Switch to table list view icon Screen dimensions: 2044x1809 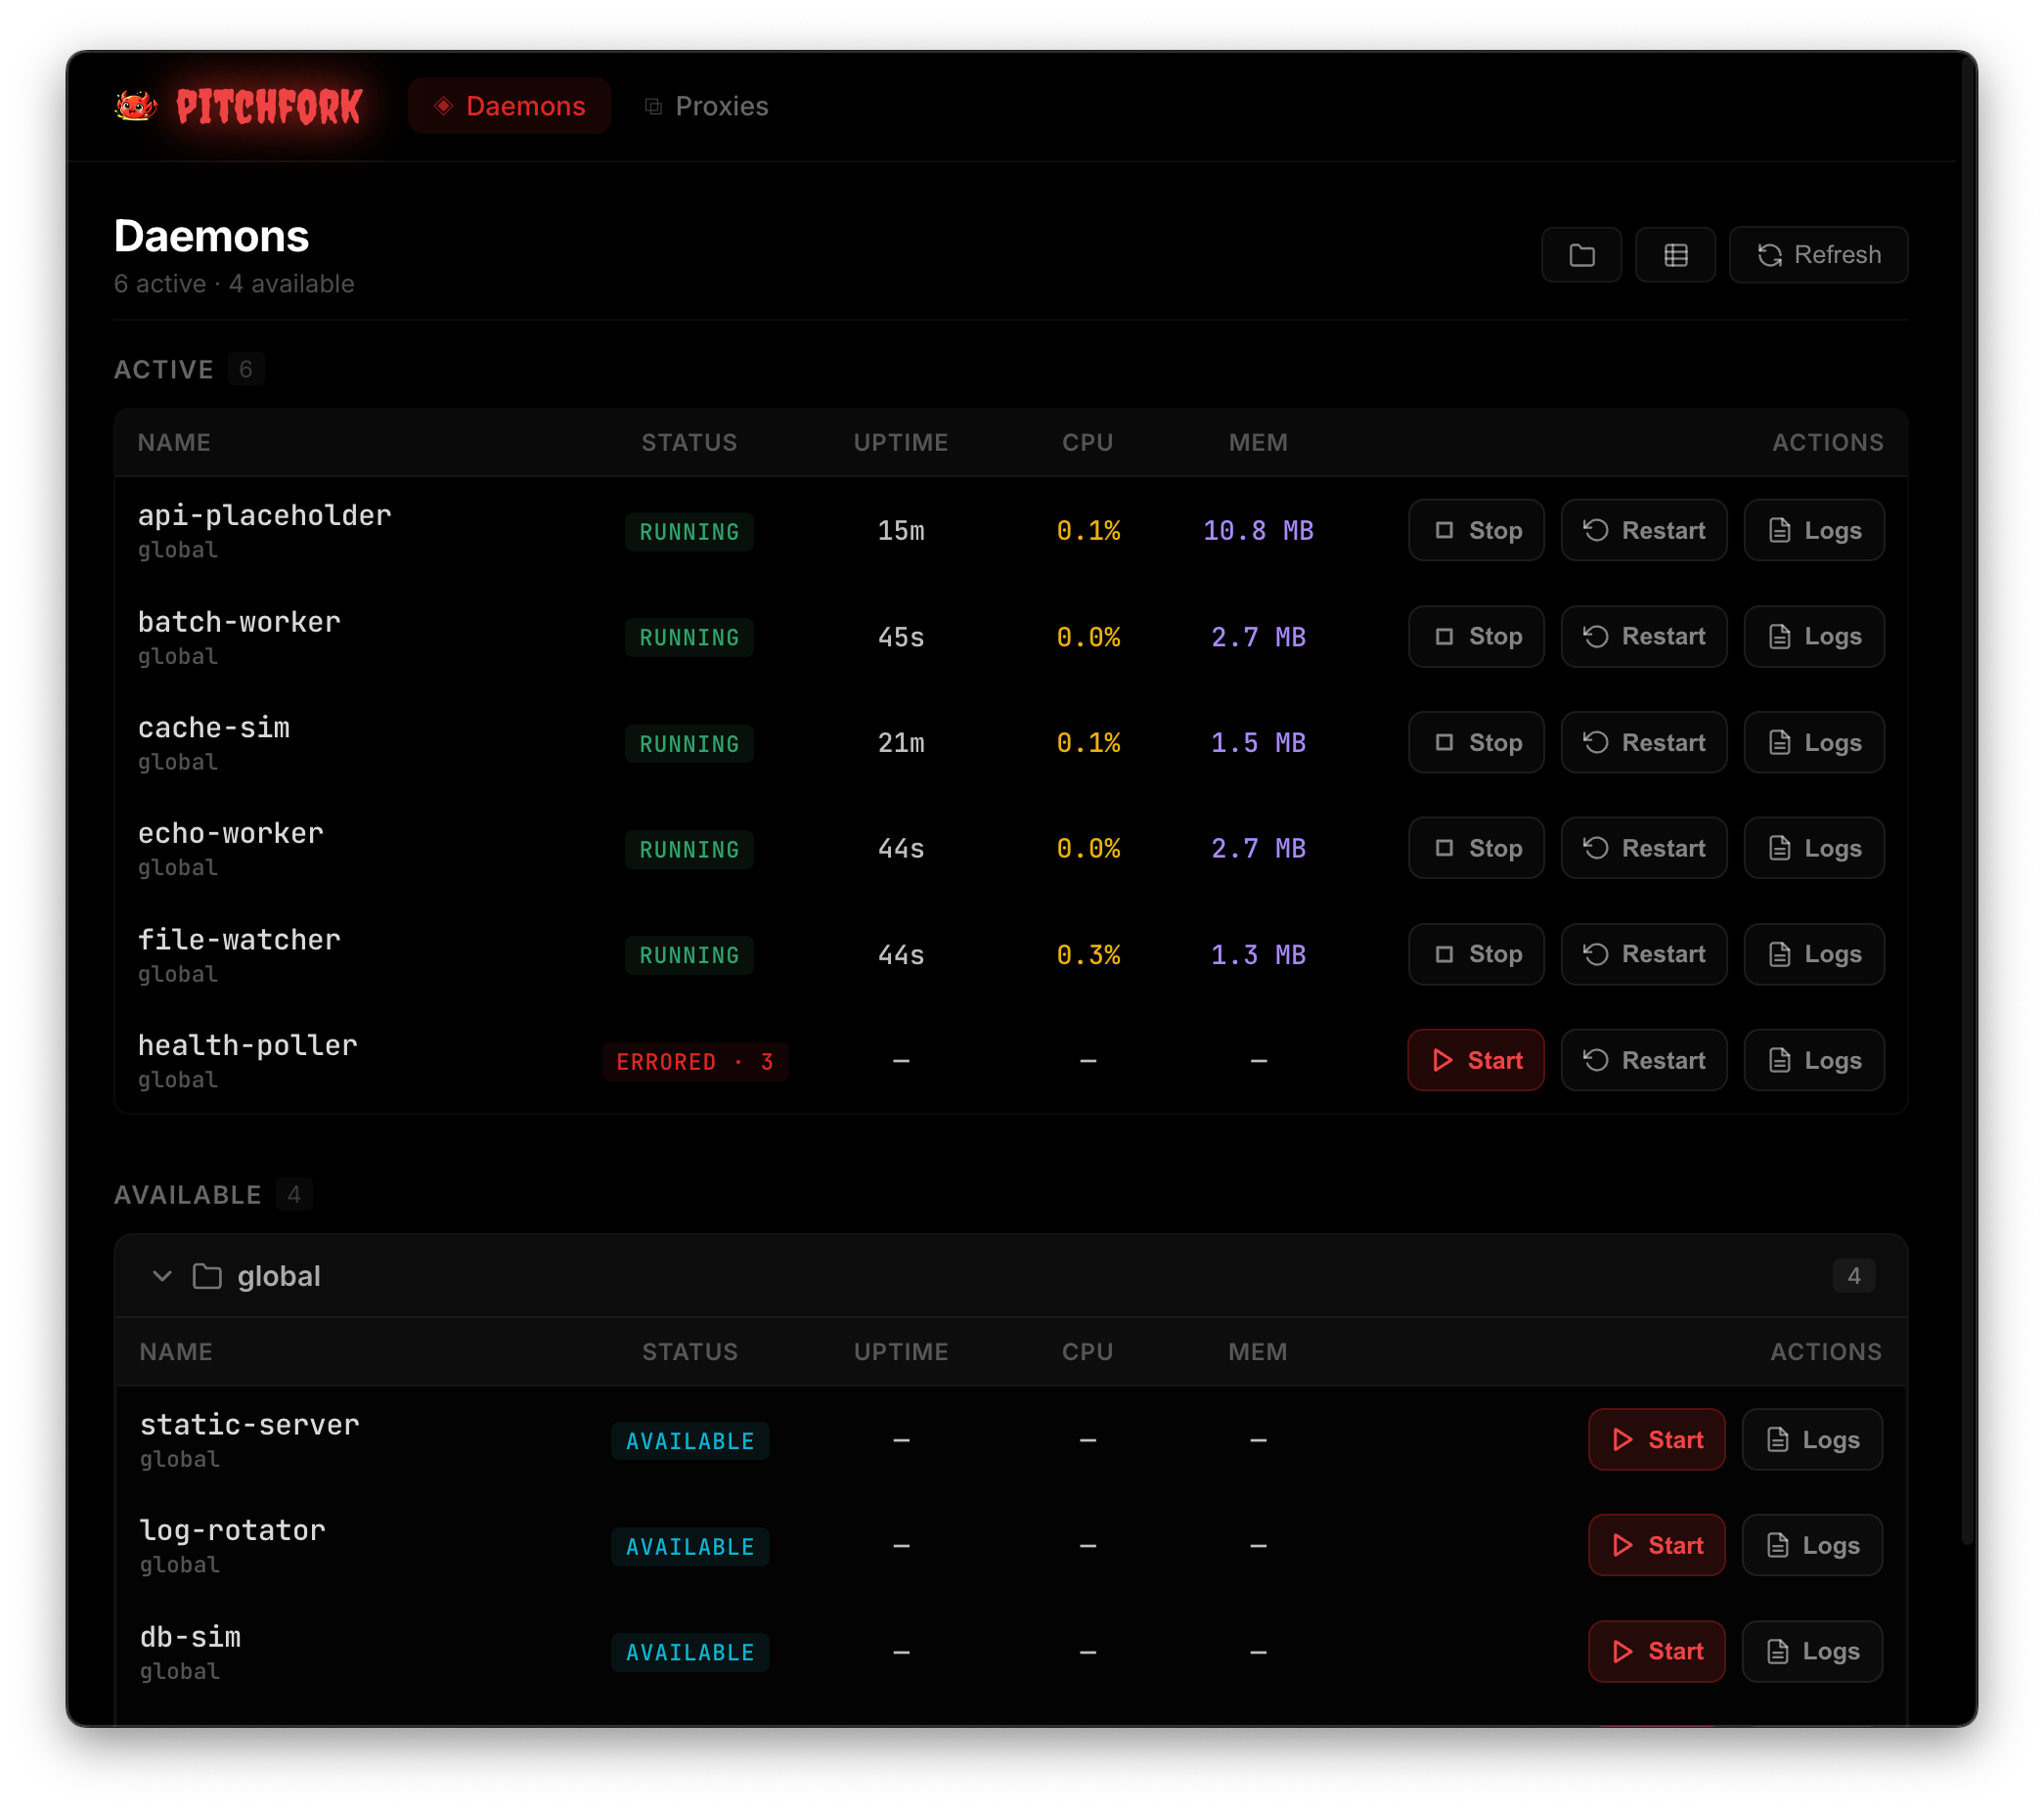coord(1675,255)
